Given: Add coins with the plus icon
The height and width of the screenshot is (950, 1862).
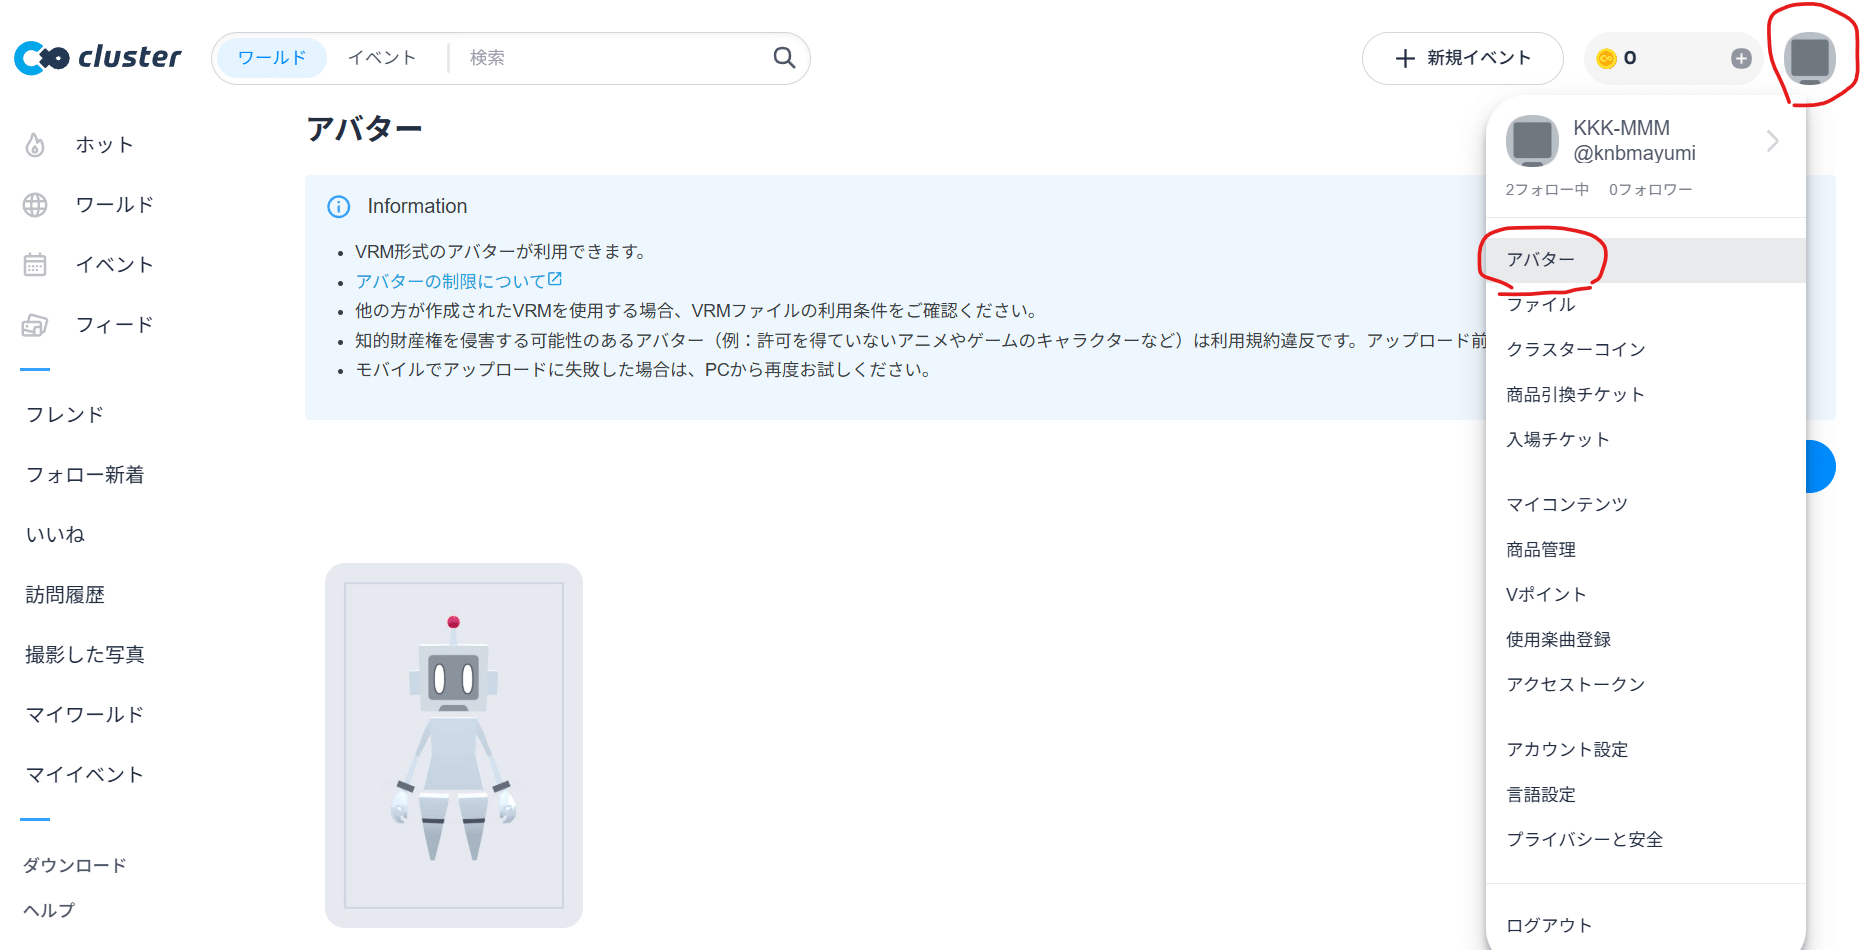Looking at the screenshot, I should pyautogui.click(x=1741, y=59).
